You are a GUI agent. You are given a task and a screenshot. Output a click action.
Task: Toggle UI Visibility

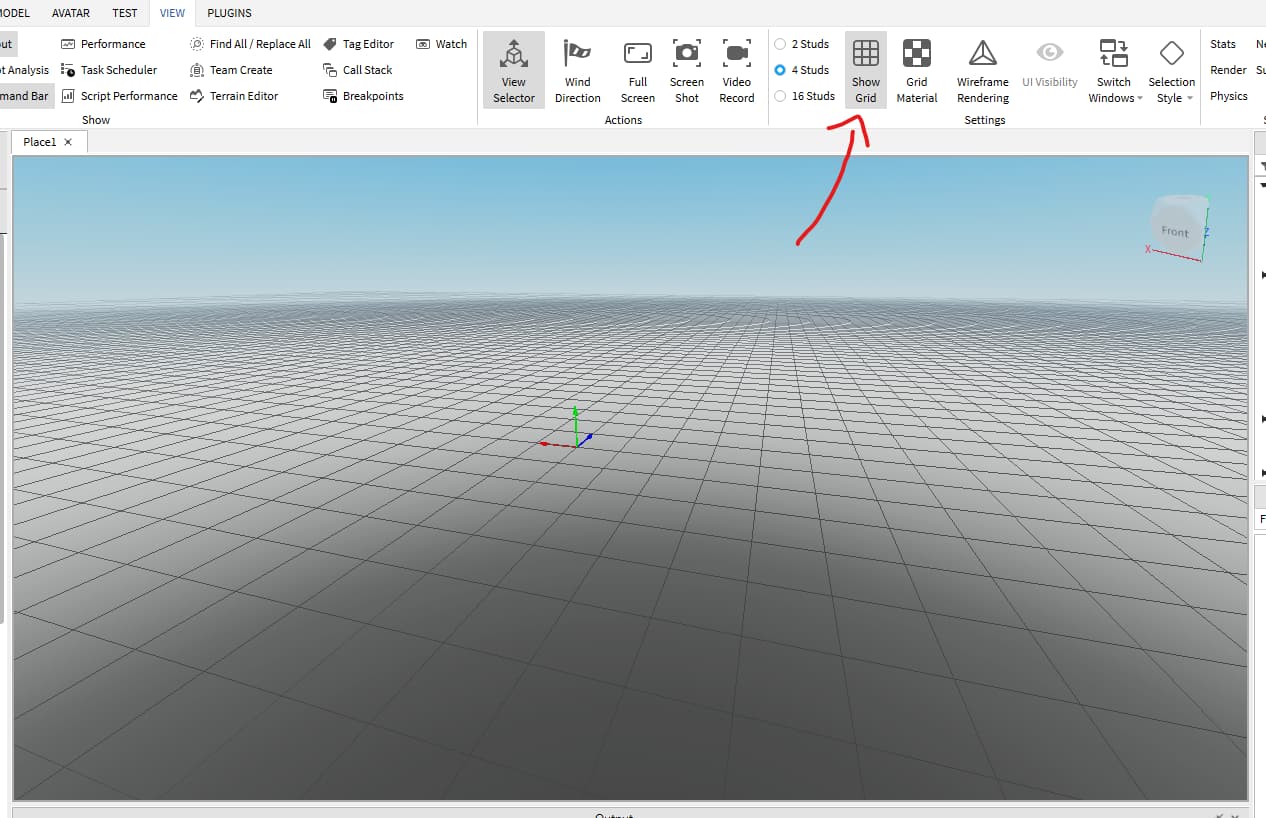pos(1049,69)
